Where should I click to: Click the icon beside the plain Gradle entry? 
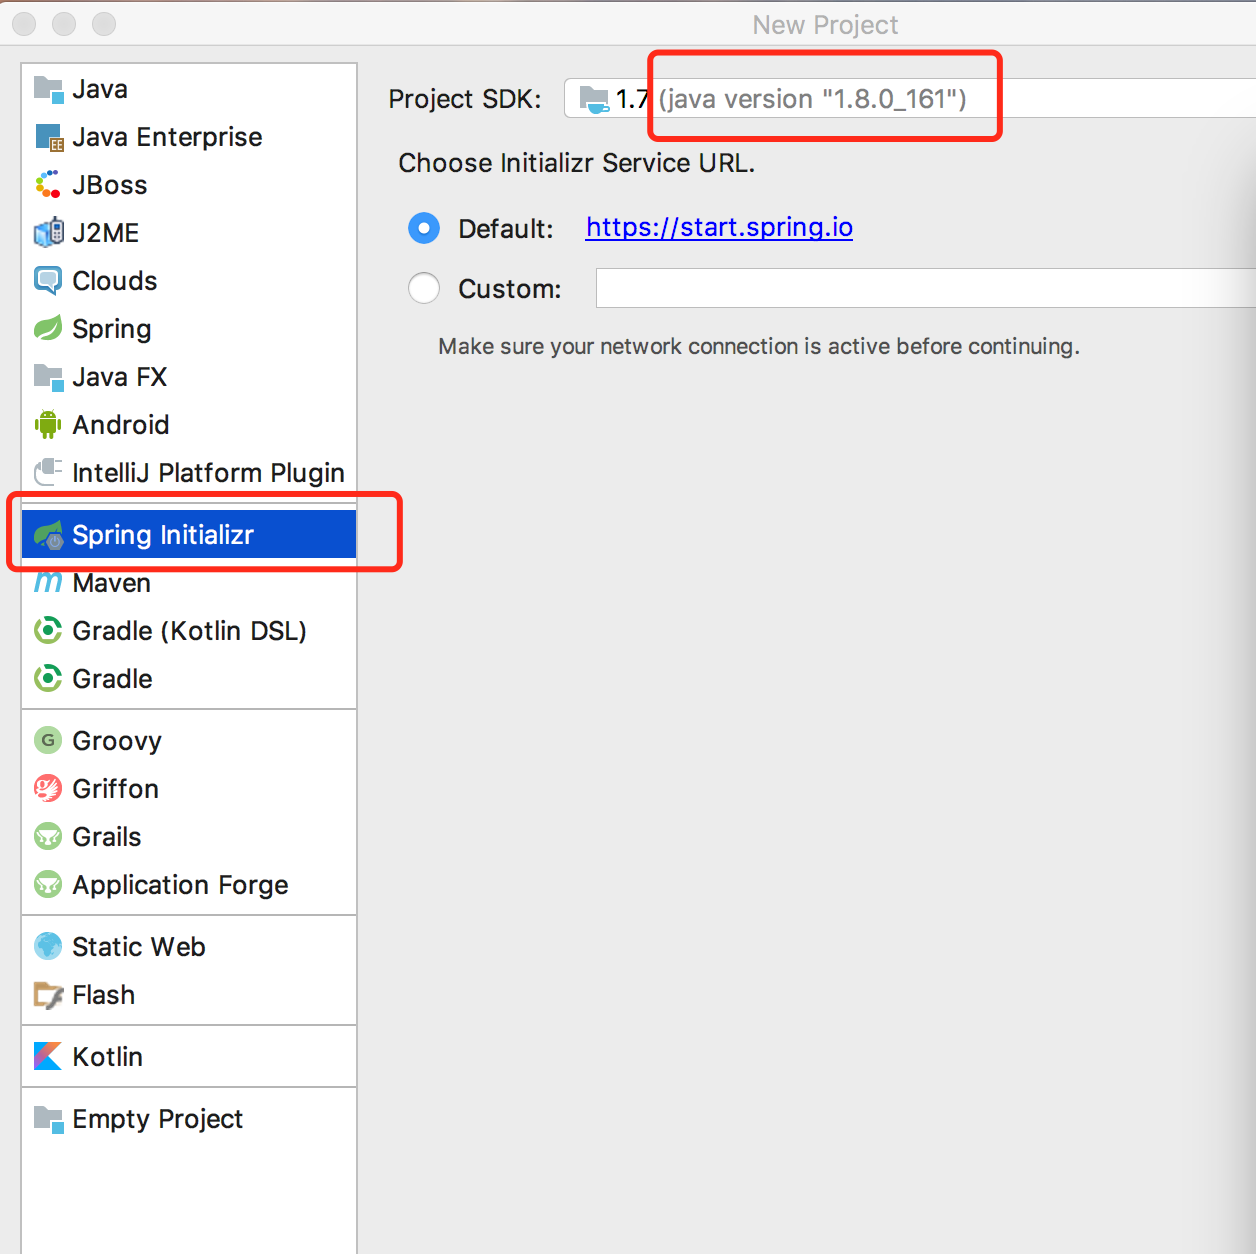pos(48,679)
